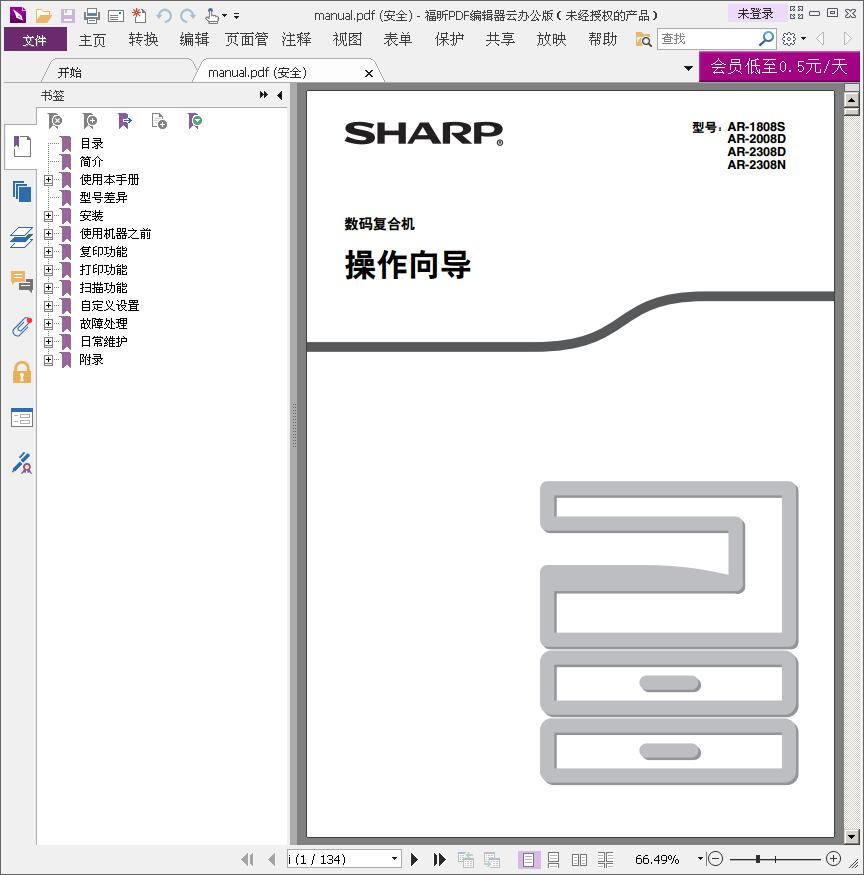The image size is (864, 875).
Task: Expand the 安装 bookmark
Action: [x=49, y=215]
